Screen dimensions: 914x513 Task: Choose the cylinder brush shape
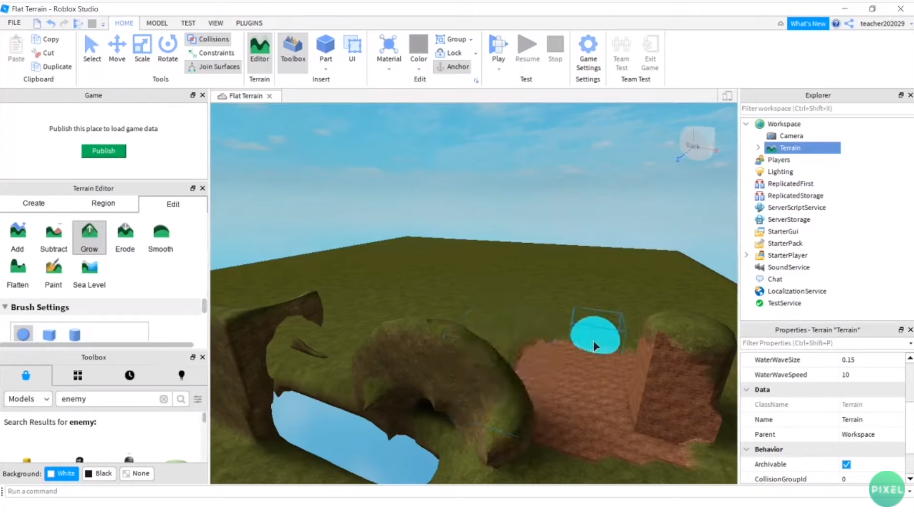click(75, 335)
